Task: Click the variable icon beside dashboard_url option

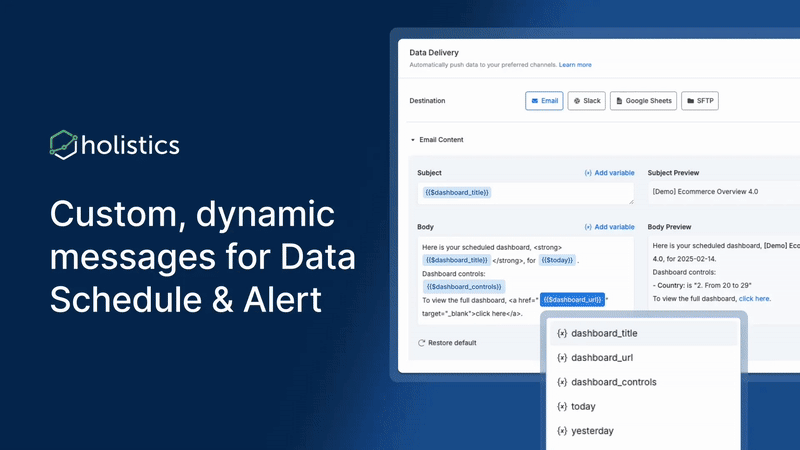Action: click(x=562, y=358)
